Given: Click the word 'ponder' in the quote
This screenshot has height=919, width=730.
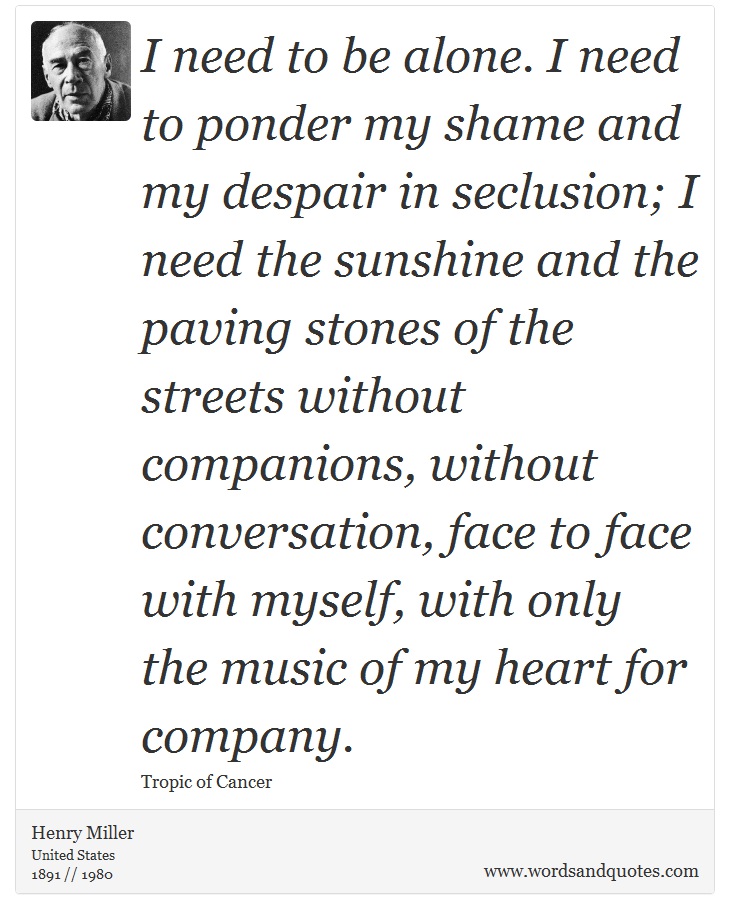Looking at the screenshot, I should pyautogui.click(x=272, y=126).
